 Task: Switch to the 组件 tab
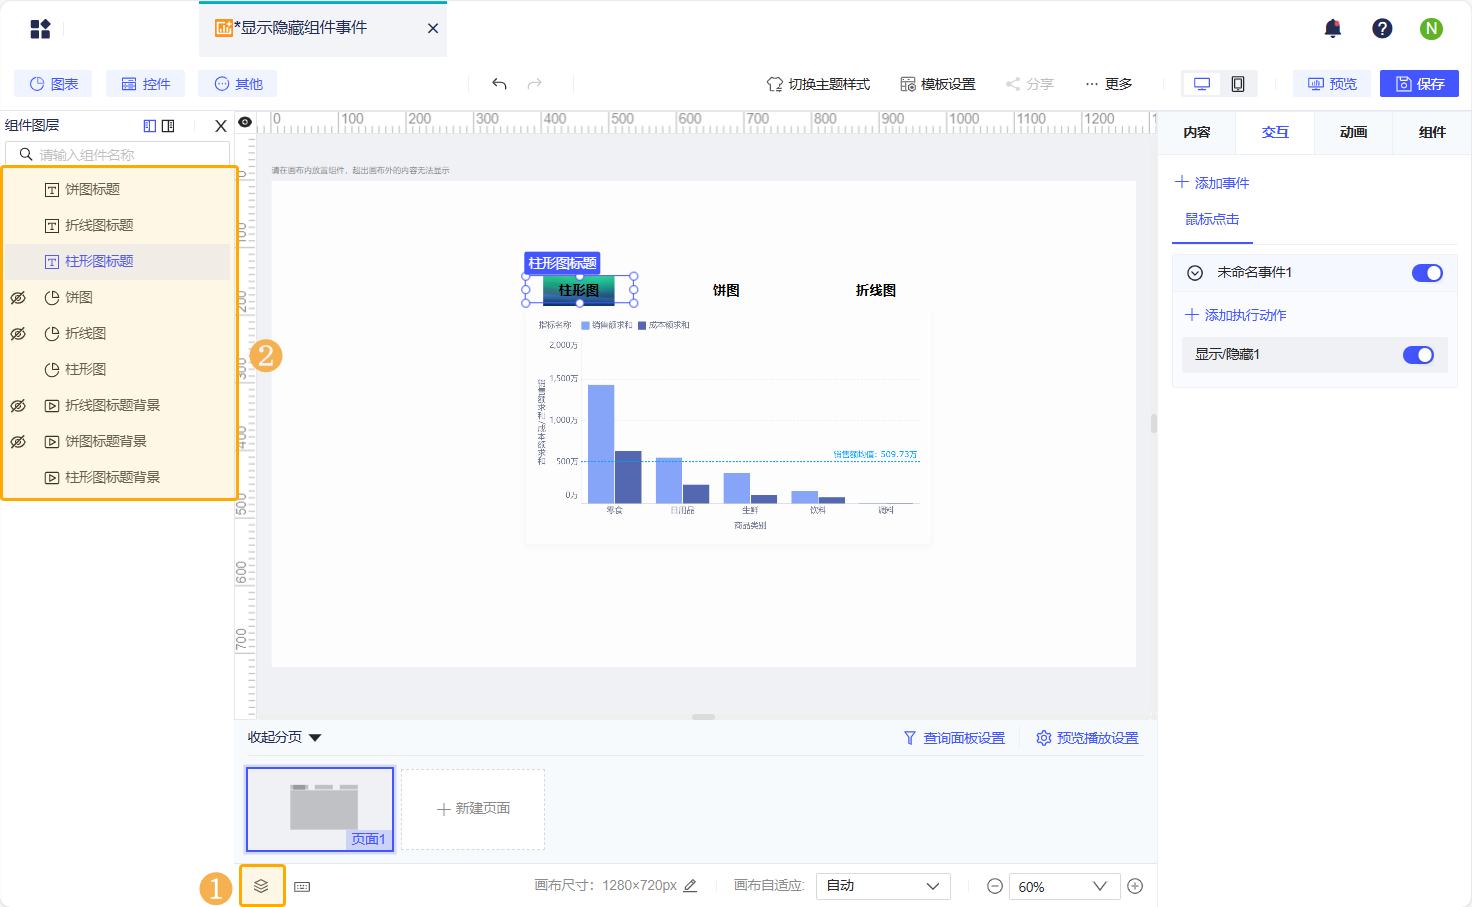pyautogui.click(x=1432, y=132)
